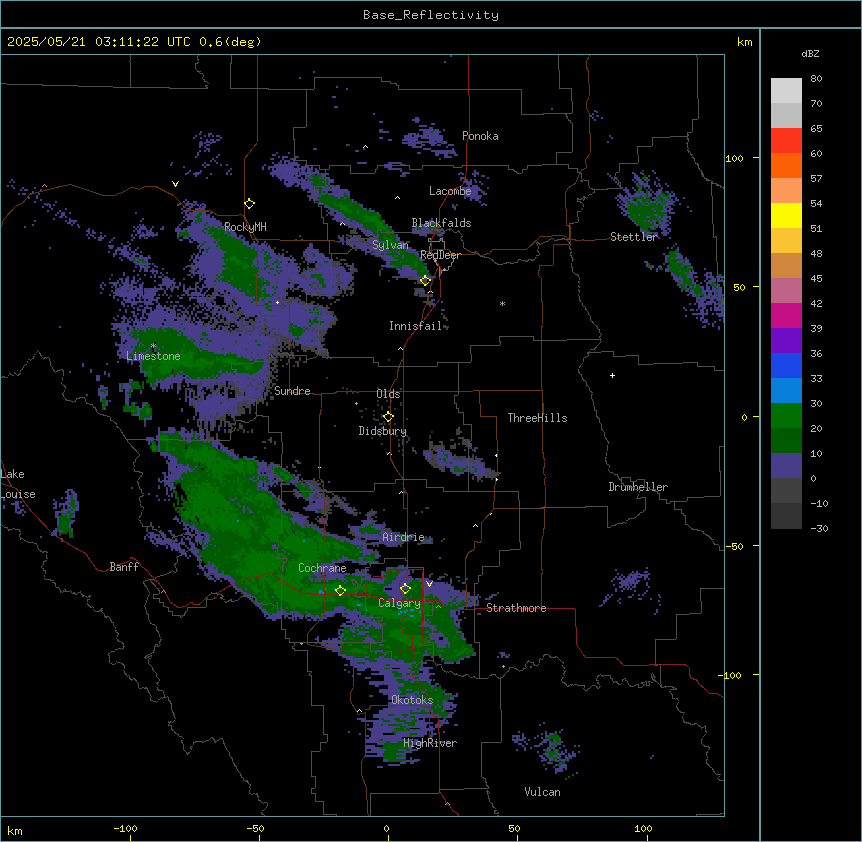862x842 pixels.
Task: Click the Vulcan town label
Action: tap(542, 792)
